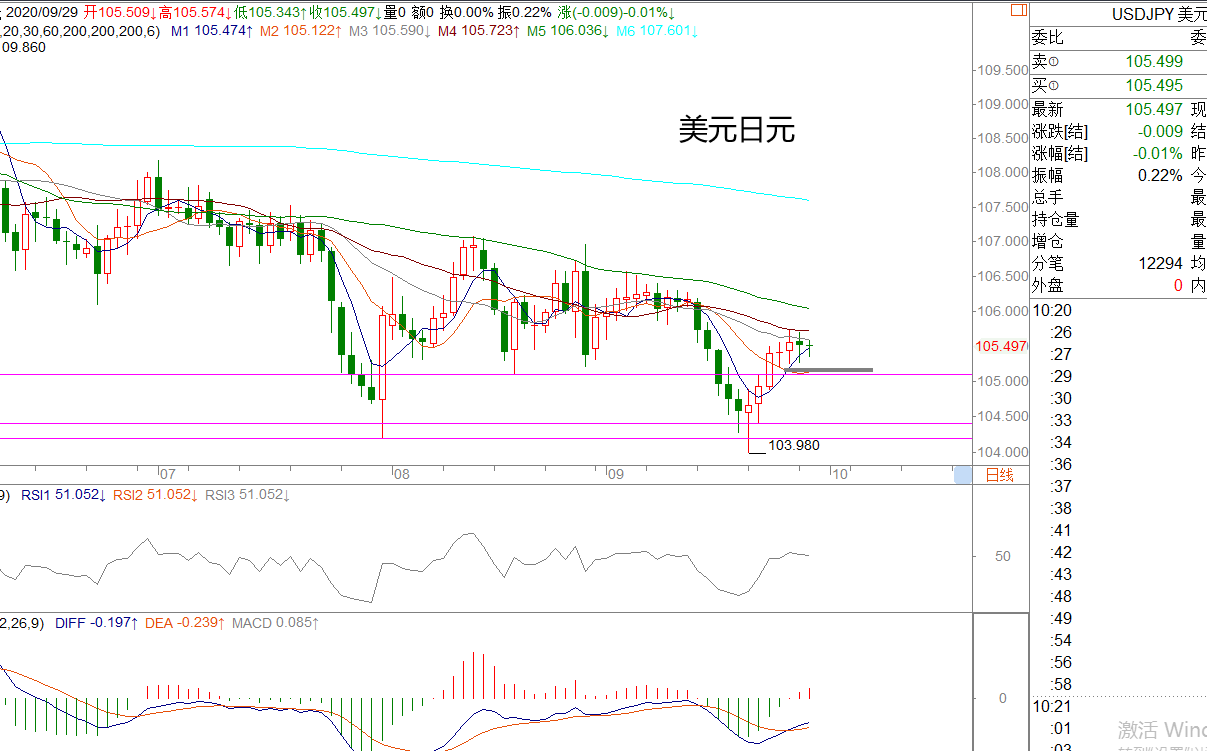
Task: Click the DEA -0.239 indicator label
Action: [x=186, y=622]
